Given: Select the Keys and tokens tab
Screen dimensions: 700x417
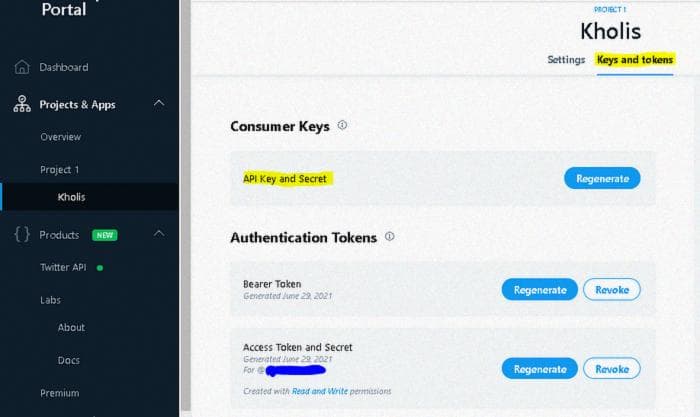Looking at the screenshot, I should [x=635, y=60].
